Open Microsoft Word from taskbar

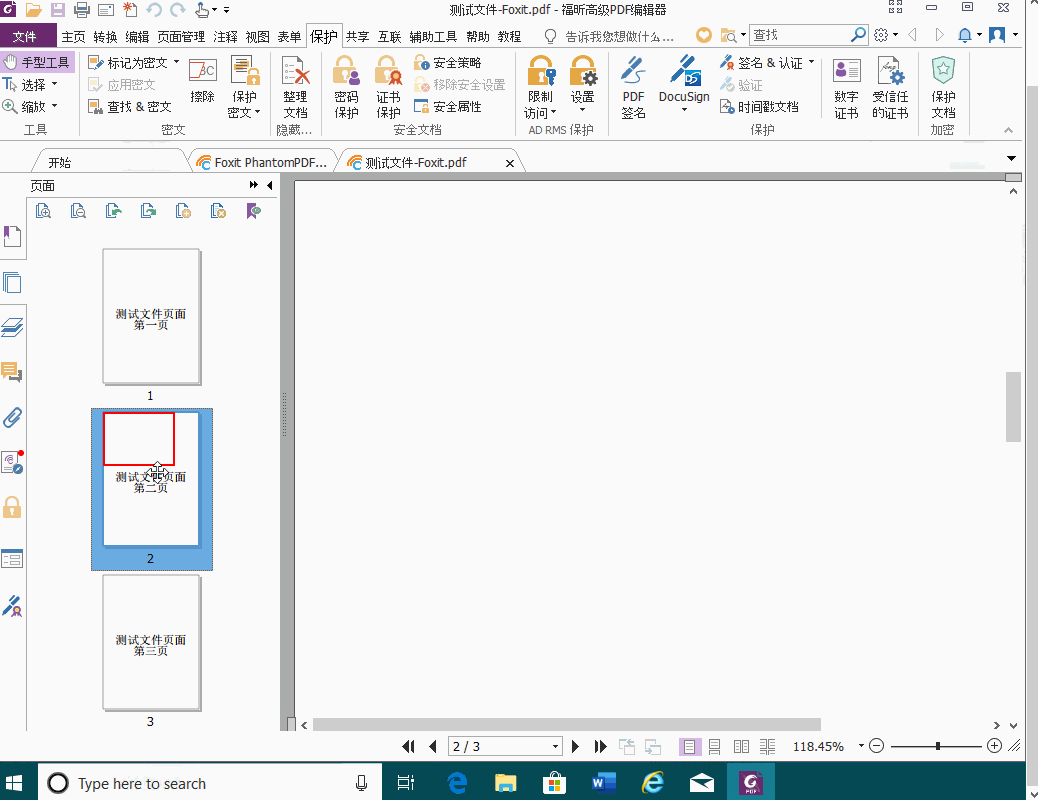(603, 783)
